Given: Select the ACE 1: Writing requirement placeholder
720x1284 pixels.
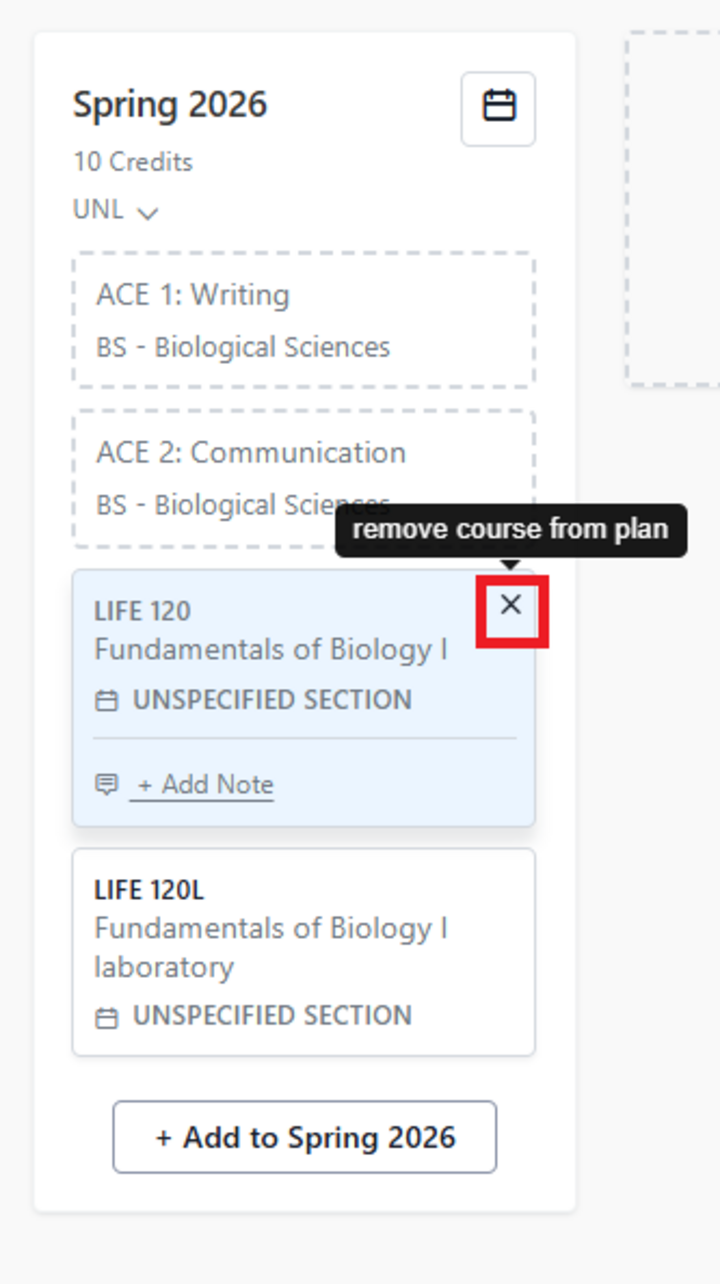Looking at the screenshot, I should pyautogui.click(x=303, y=320).
